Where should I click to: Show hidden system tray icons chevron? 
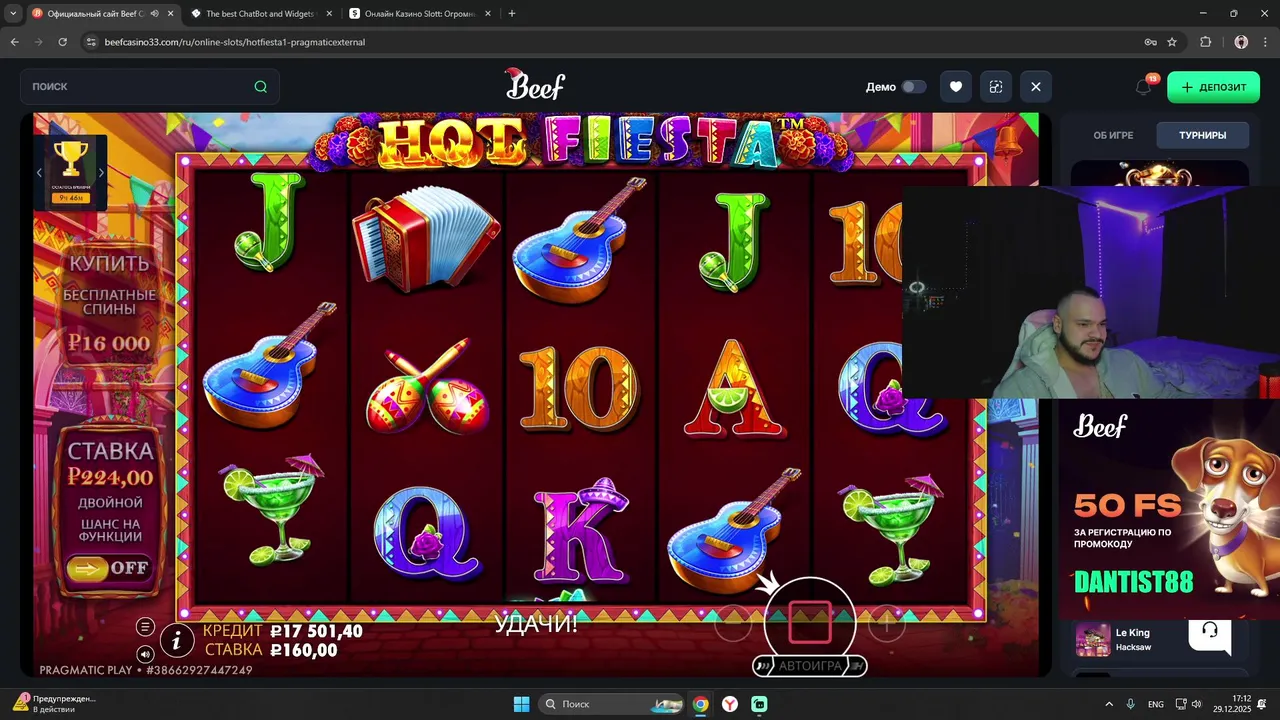pos(1108,704)
